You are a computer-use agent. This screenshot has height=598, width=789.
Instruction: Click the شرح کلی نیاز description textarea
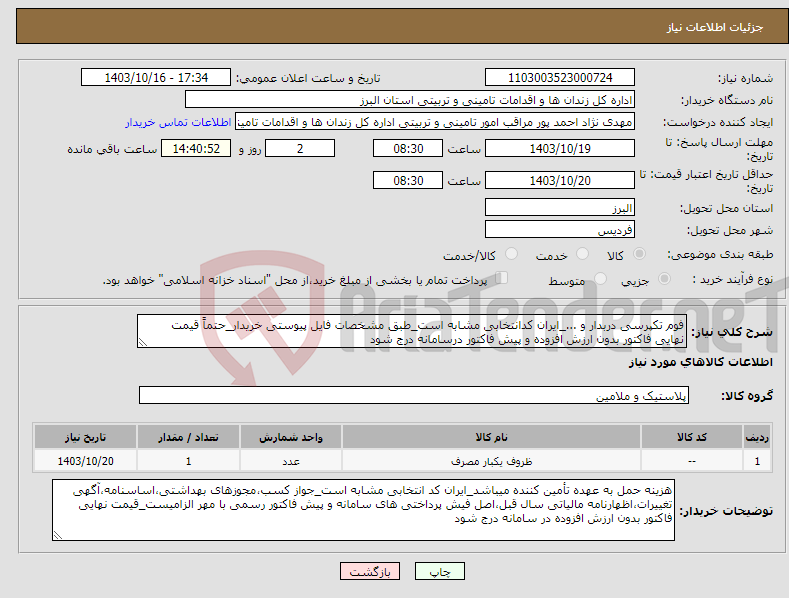coord(412,331)
